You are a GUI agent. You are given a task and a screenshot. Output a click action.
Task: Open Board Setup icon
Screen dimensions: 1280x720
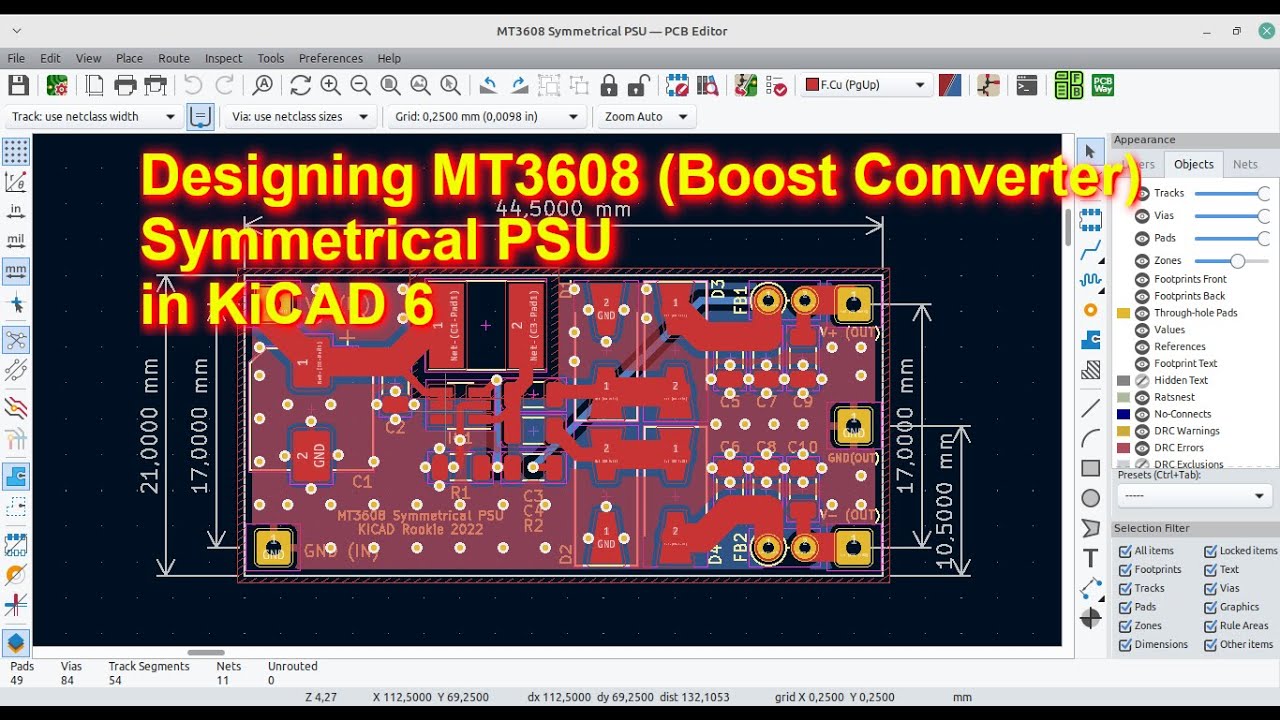click(x=57, y=85)
